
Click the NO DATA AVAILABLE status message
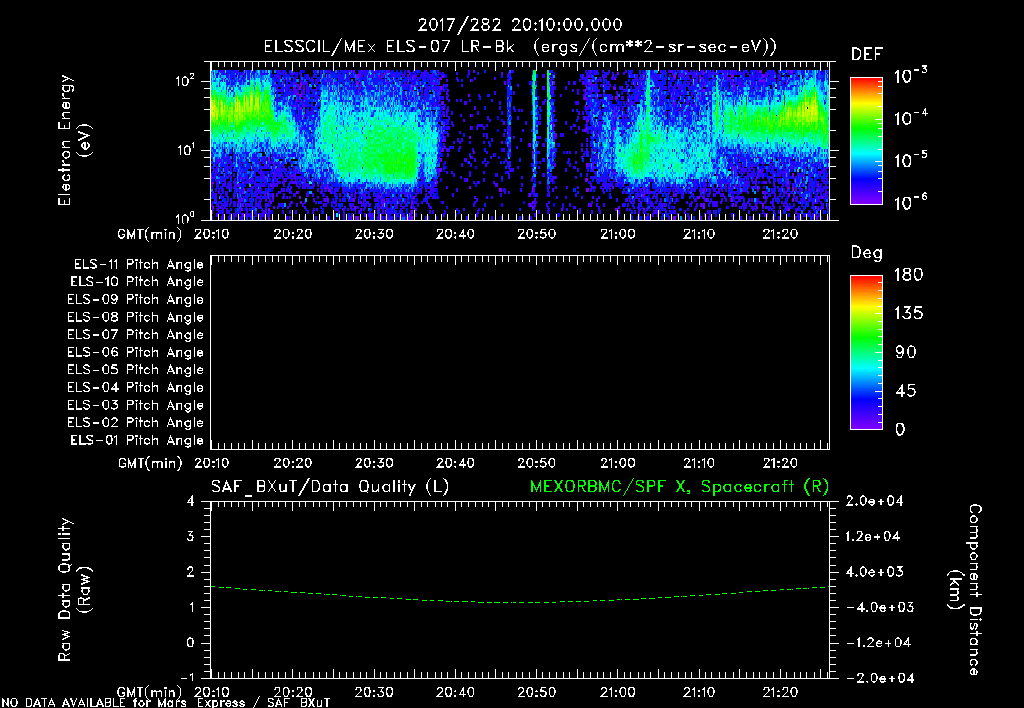[167, 703]
